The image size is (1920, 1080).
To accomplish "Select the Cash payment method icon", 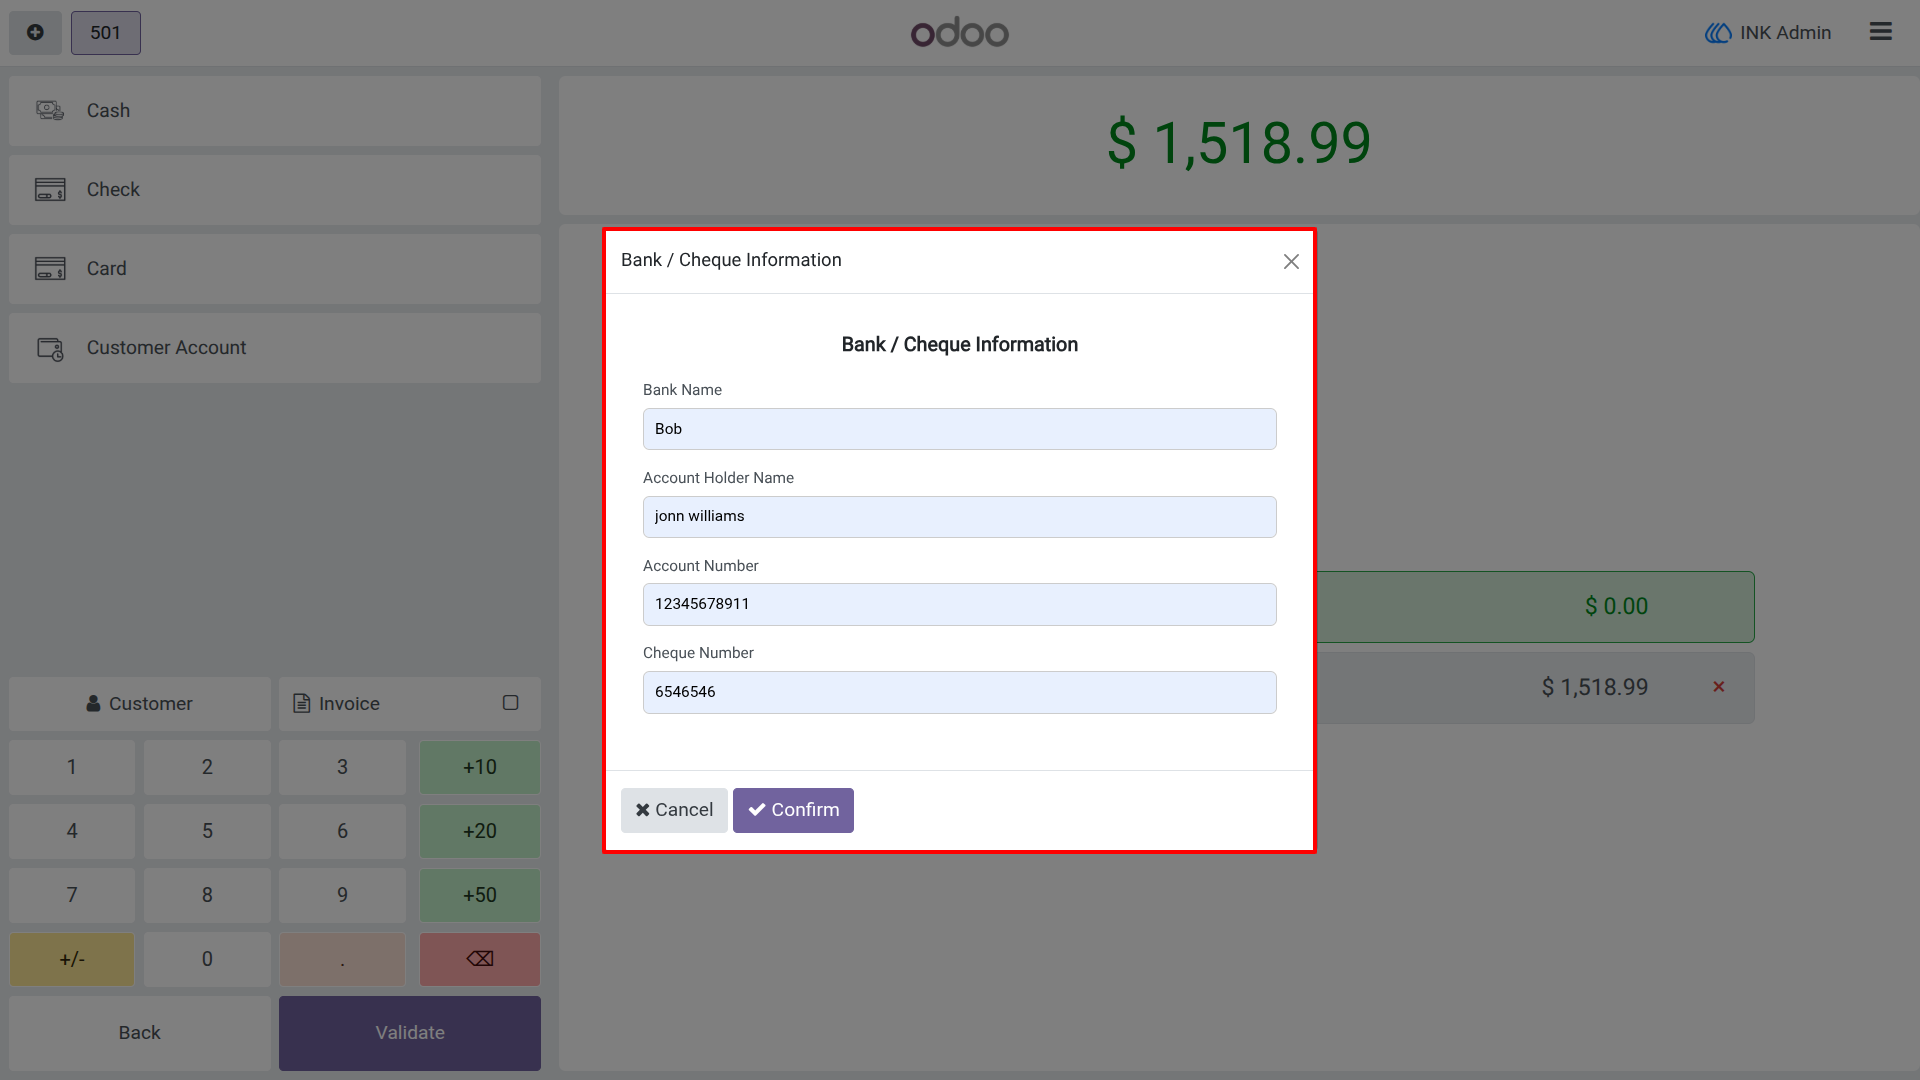I will 50,110.
